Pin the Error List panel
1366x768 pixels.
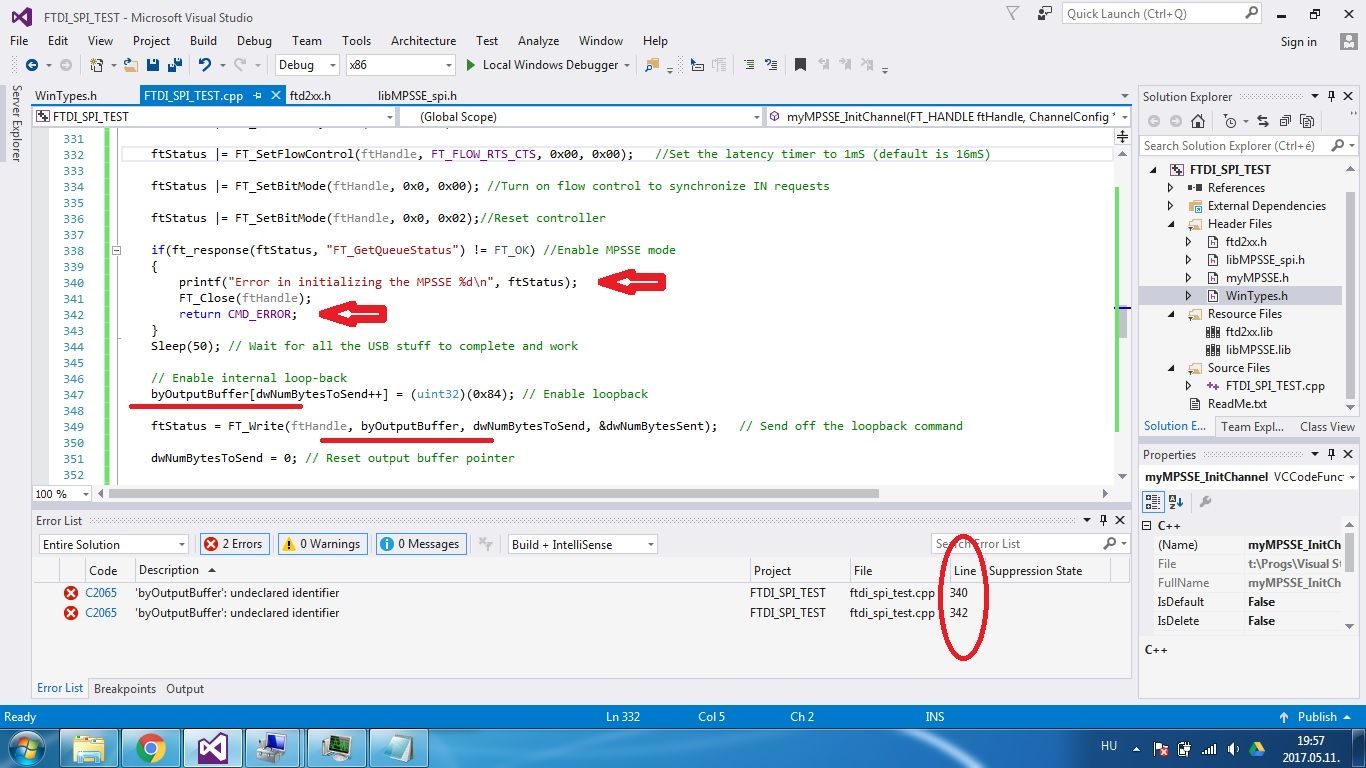point(1104,520)
